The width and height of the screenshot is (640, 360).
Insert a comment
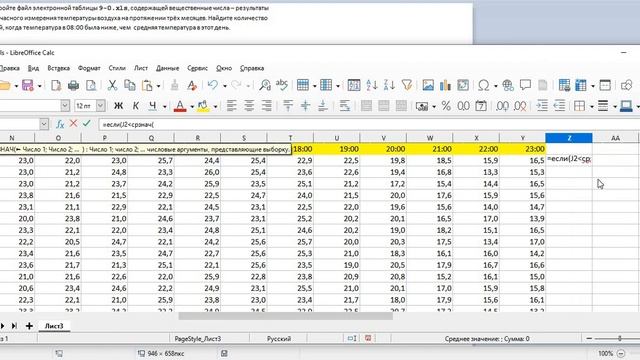point(525,85)
